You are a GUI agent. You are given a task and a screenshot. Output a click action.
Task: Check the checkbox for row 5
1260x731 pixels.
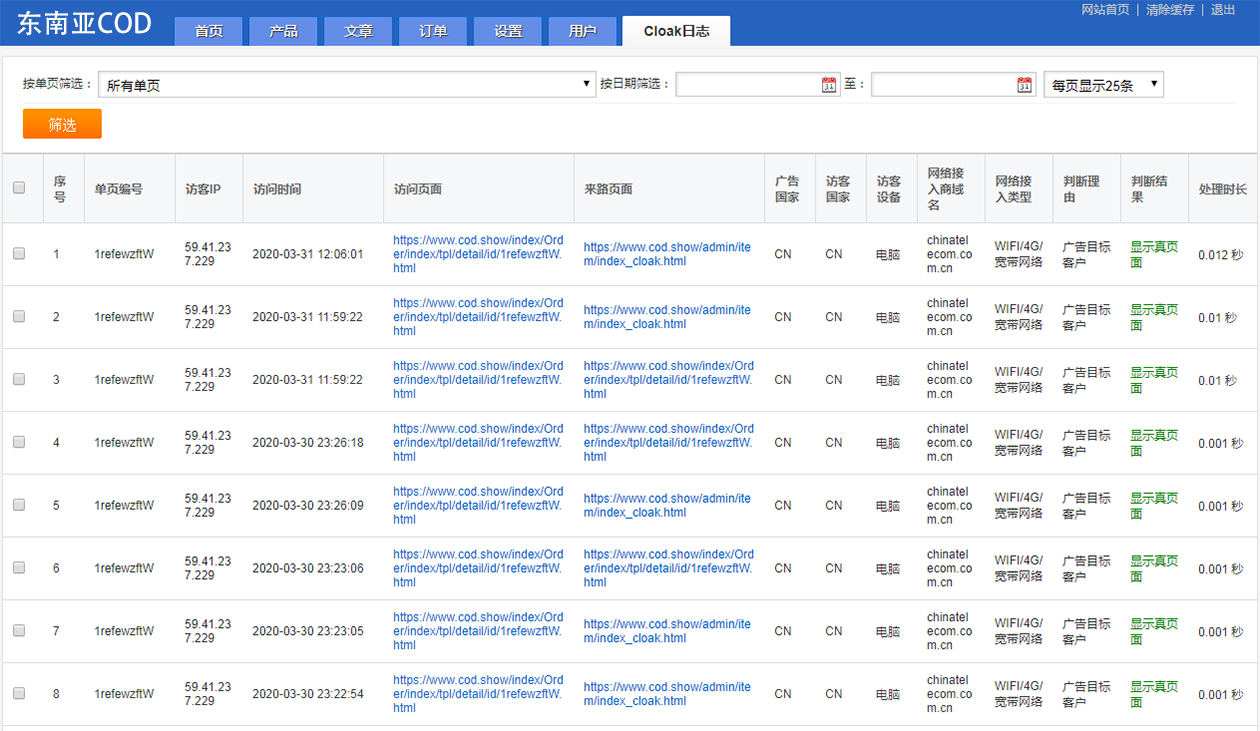pyautogui.click(x=19, y=505)
